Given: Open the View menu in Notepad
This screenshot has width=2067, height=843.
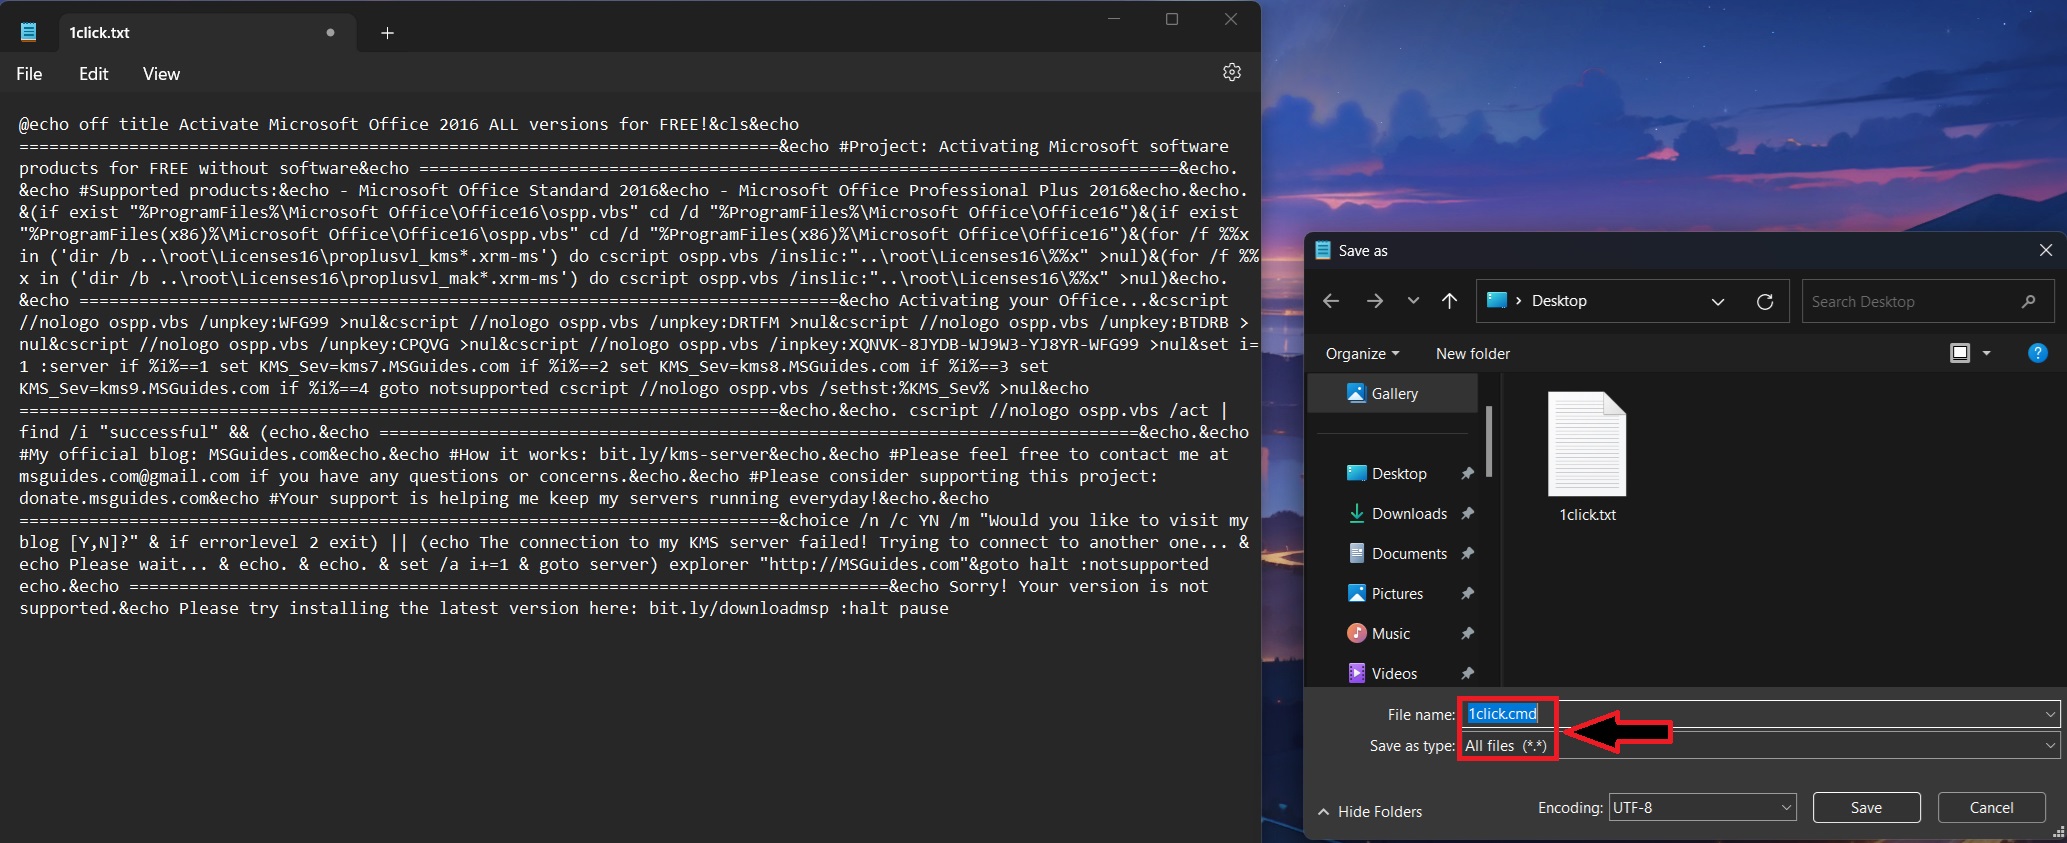Looking at the screenshot, I should (x=161, y=74).
